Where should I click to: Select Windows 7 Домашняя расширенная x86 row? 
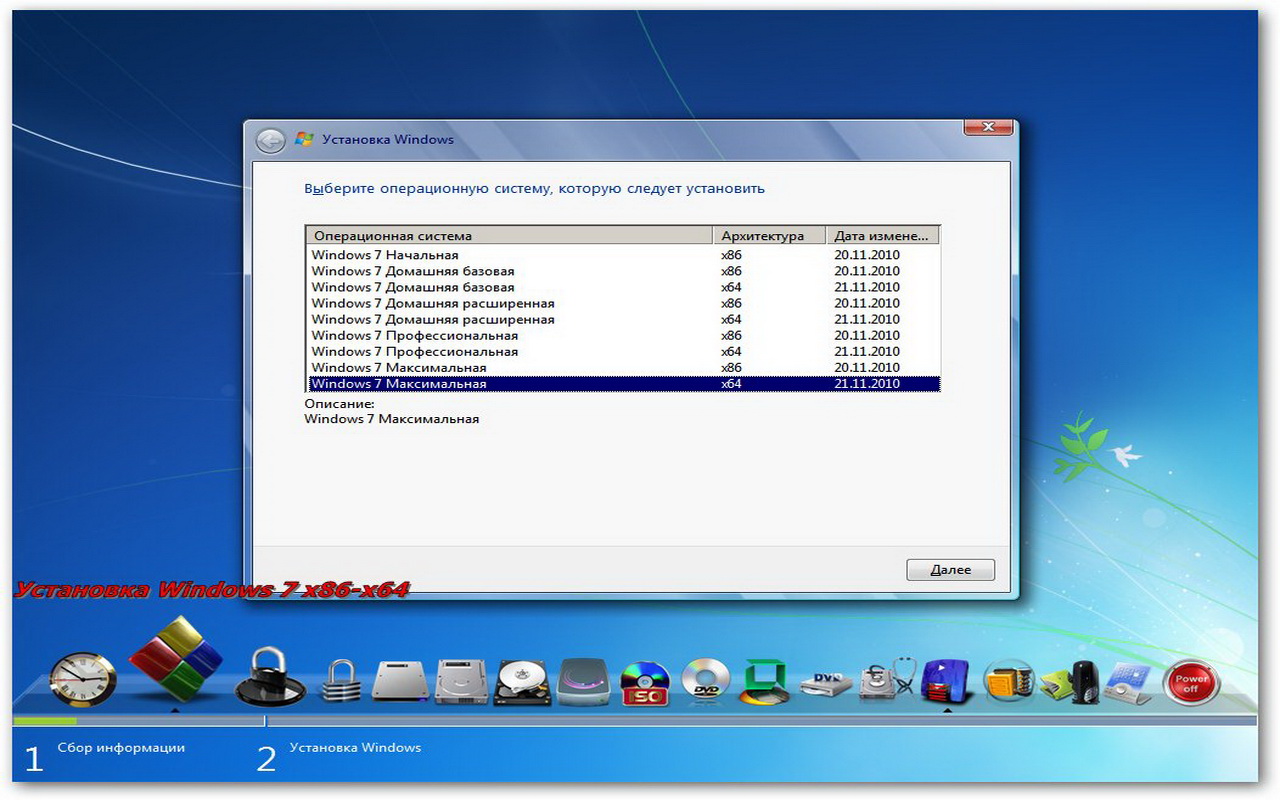pyautogui.click(x=623, y=303)
